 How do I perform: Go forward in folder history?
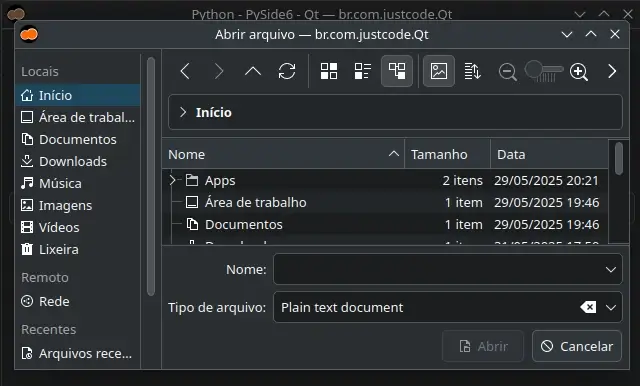click(x=219, y=71)
